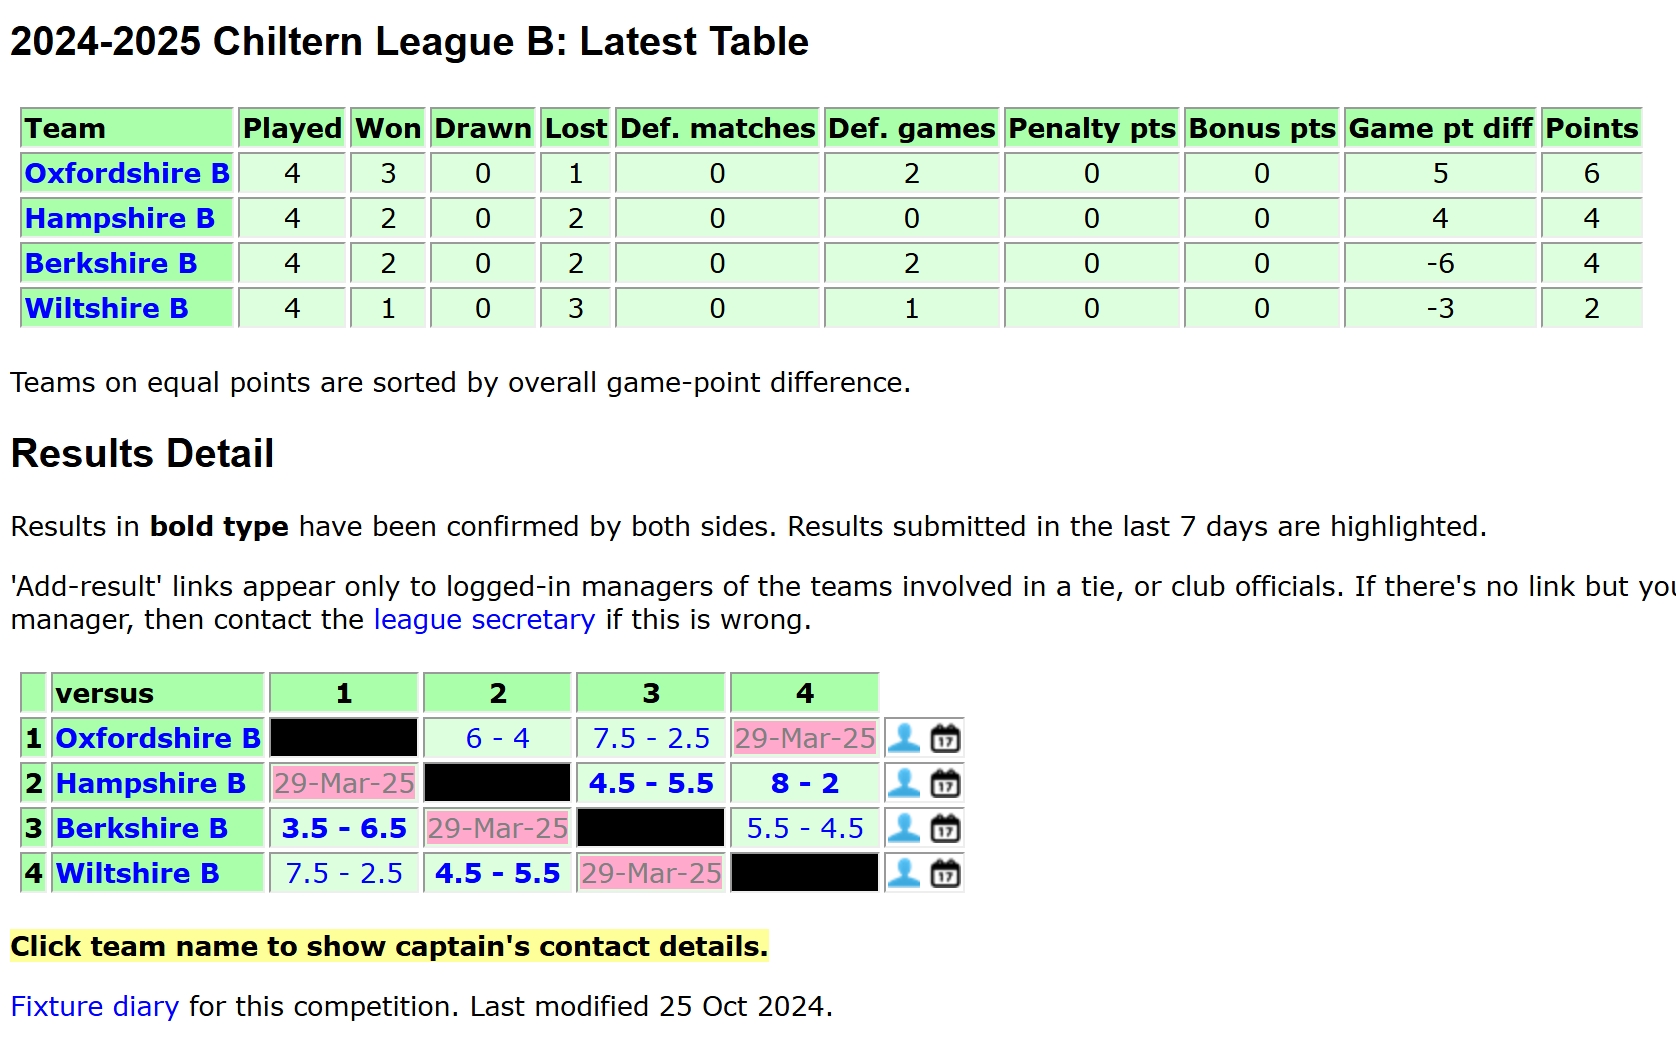Click the person icon in Wiltshire B row
This screenshot has width=1676, height=1050.
point(904,873)
